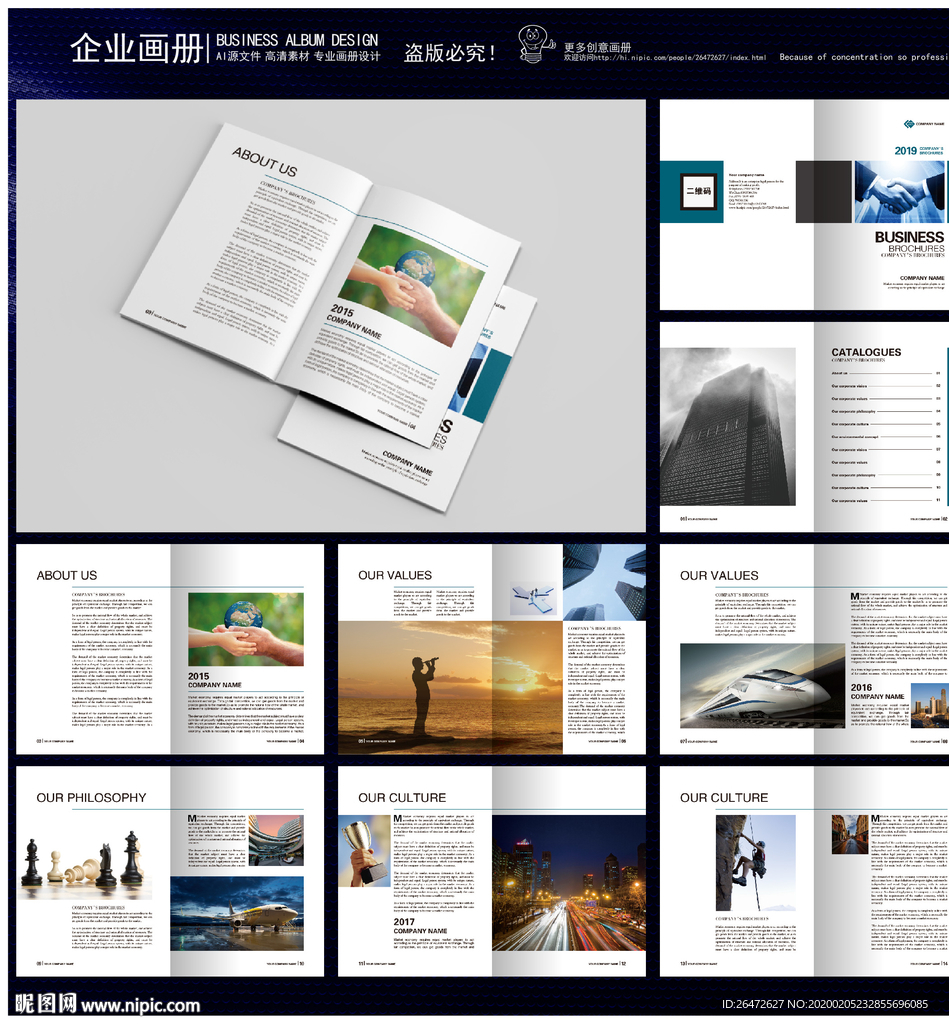
Task: Select the BUSINESS BROCHURES cover title
Action: coord(909,242)
